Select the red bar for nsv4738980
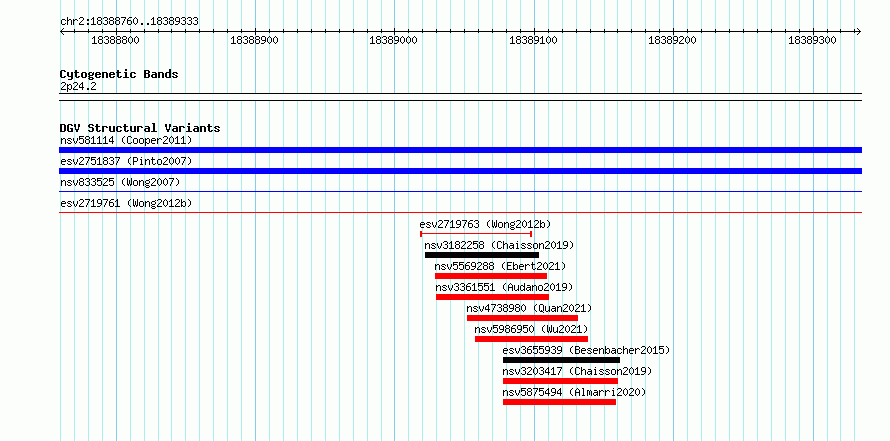Screen dimensions: 890x441 (x=522, y=318)
